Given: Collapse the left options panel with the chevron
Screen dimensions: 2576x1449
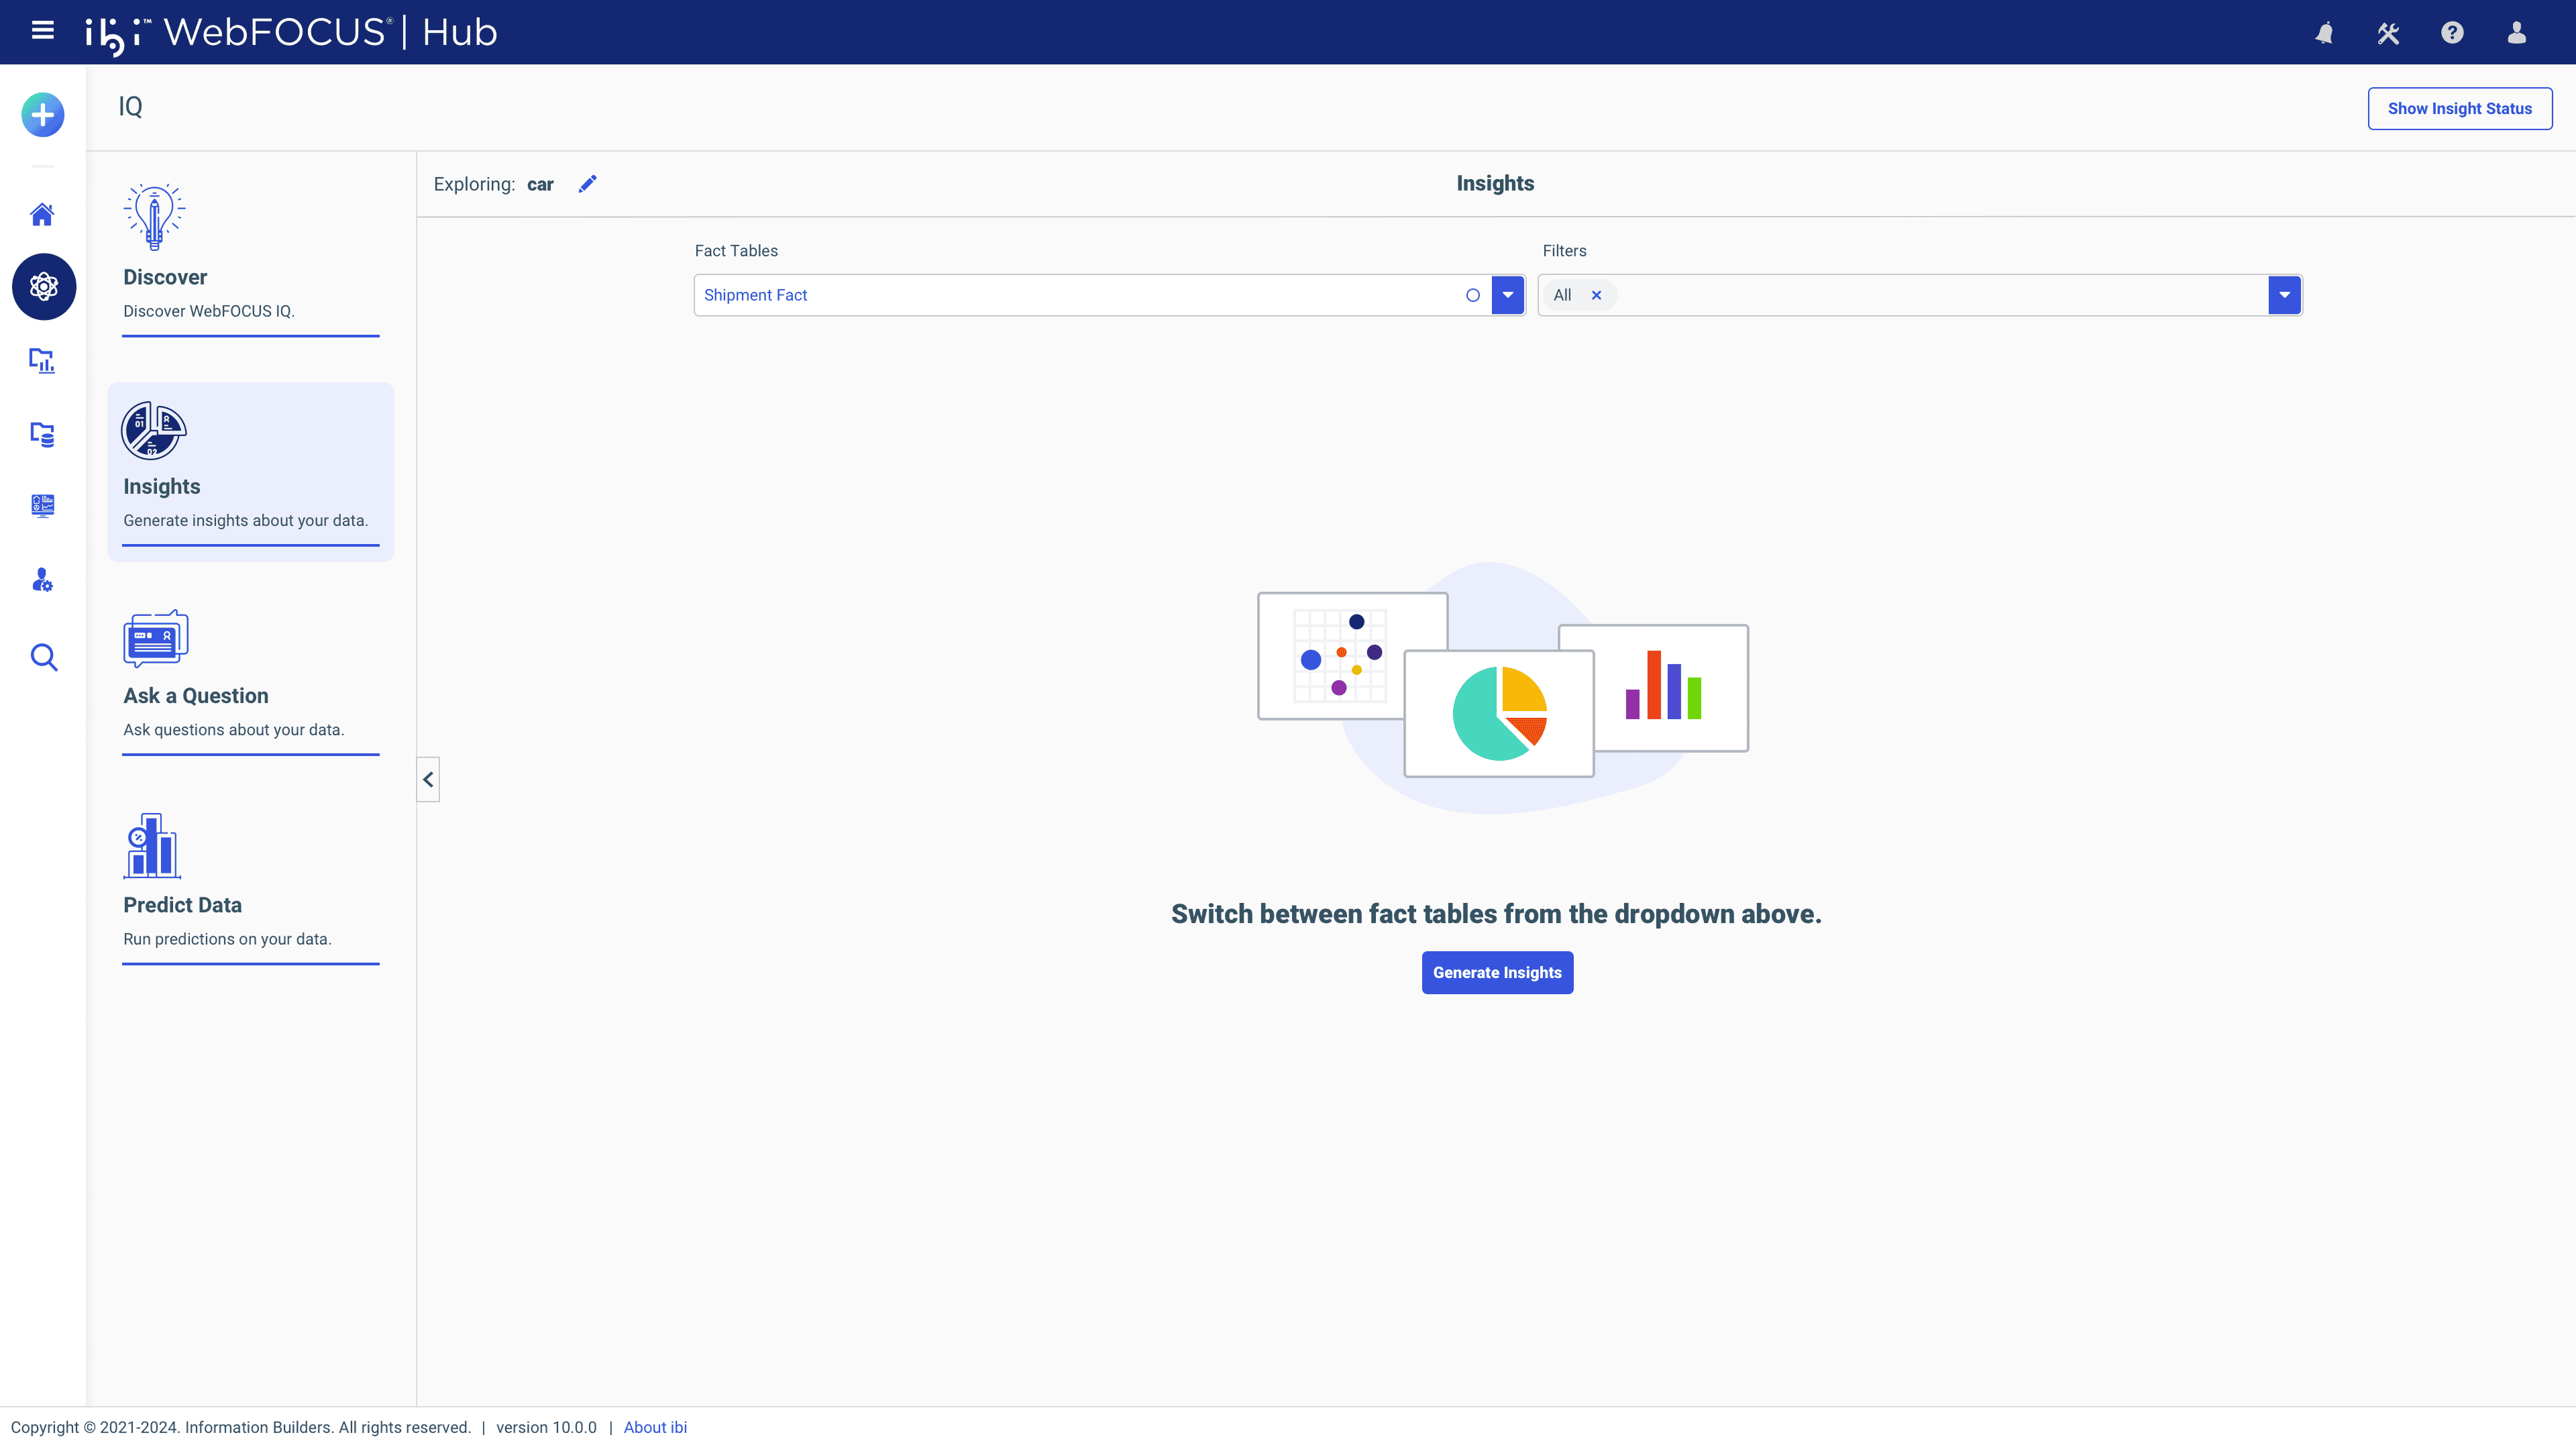Looking at the screenshot, I should (x=428, y=779).
